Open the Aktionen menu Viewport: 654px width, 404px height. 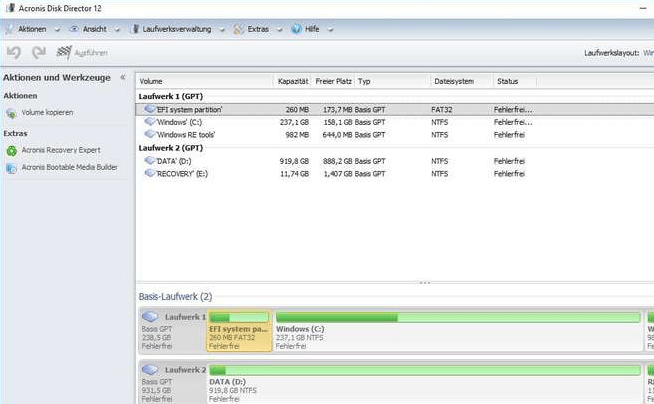(32, 29)
